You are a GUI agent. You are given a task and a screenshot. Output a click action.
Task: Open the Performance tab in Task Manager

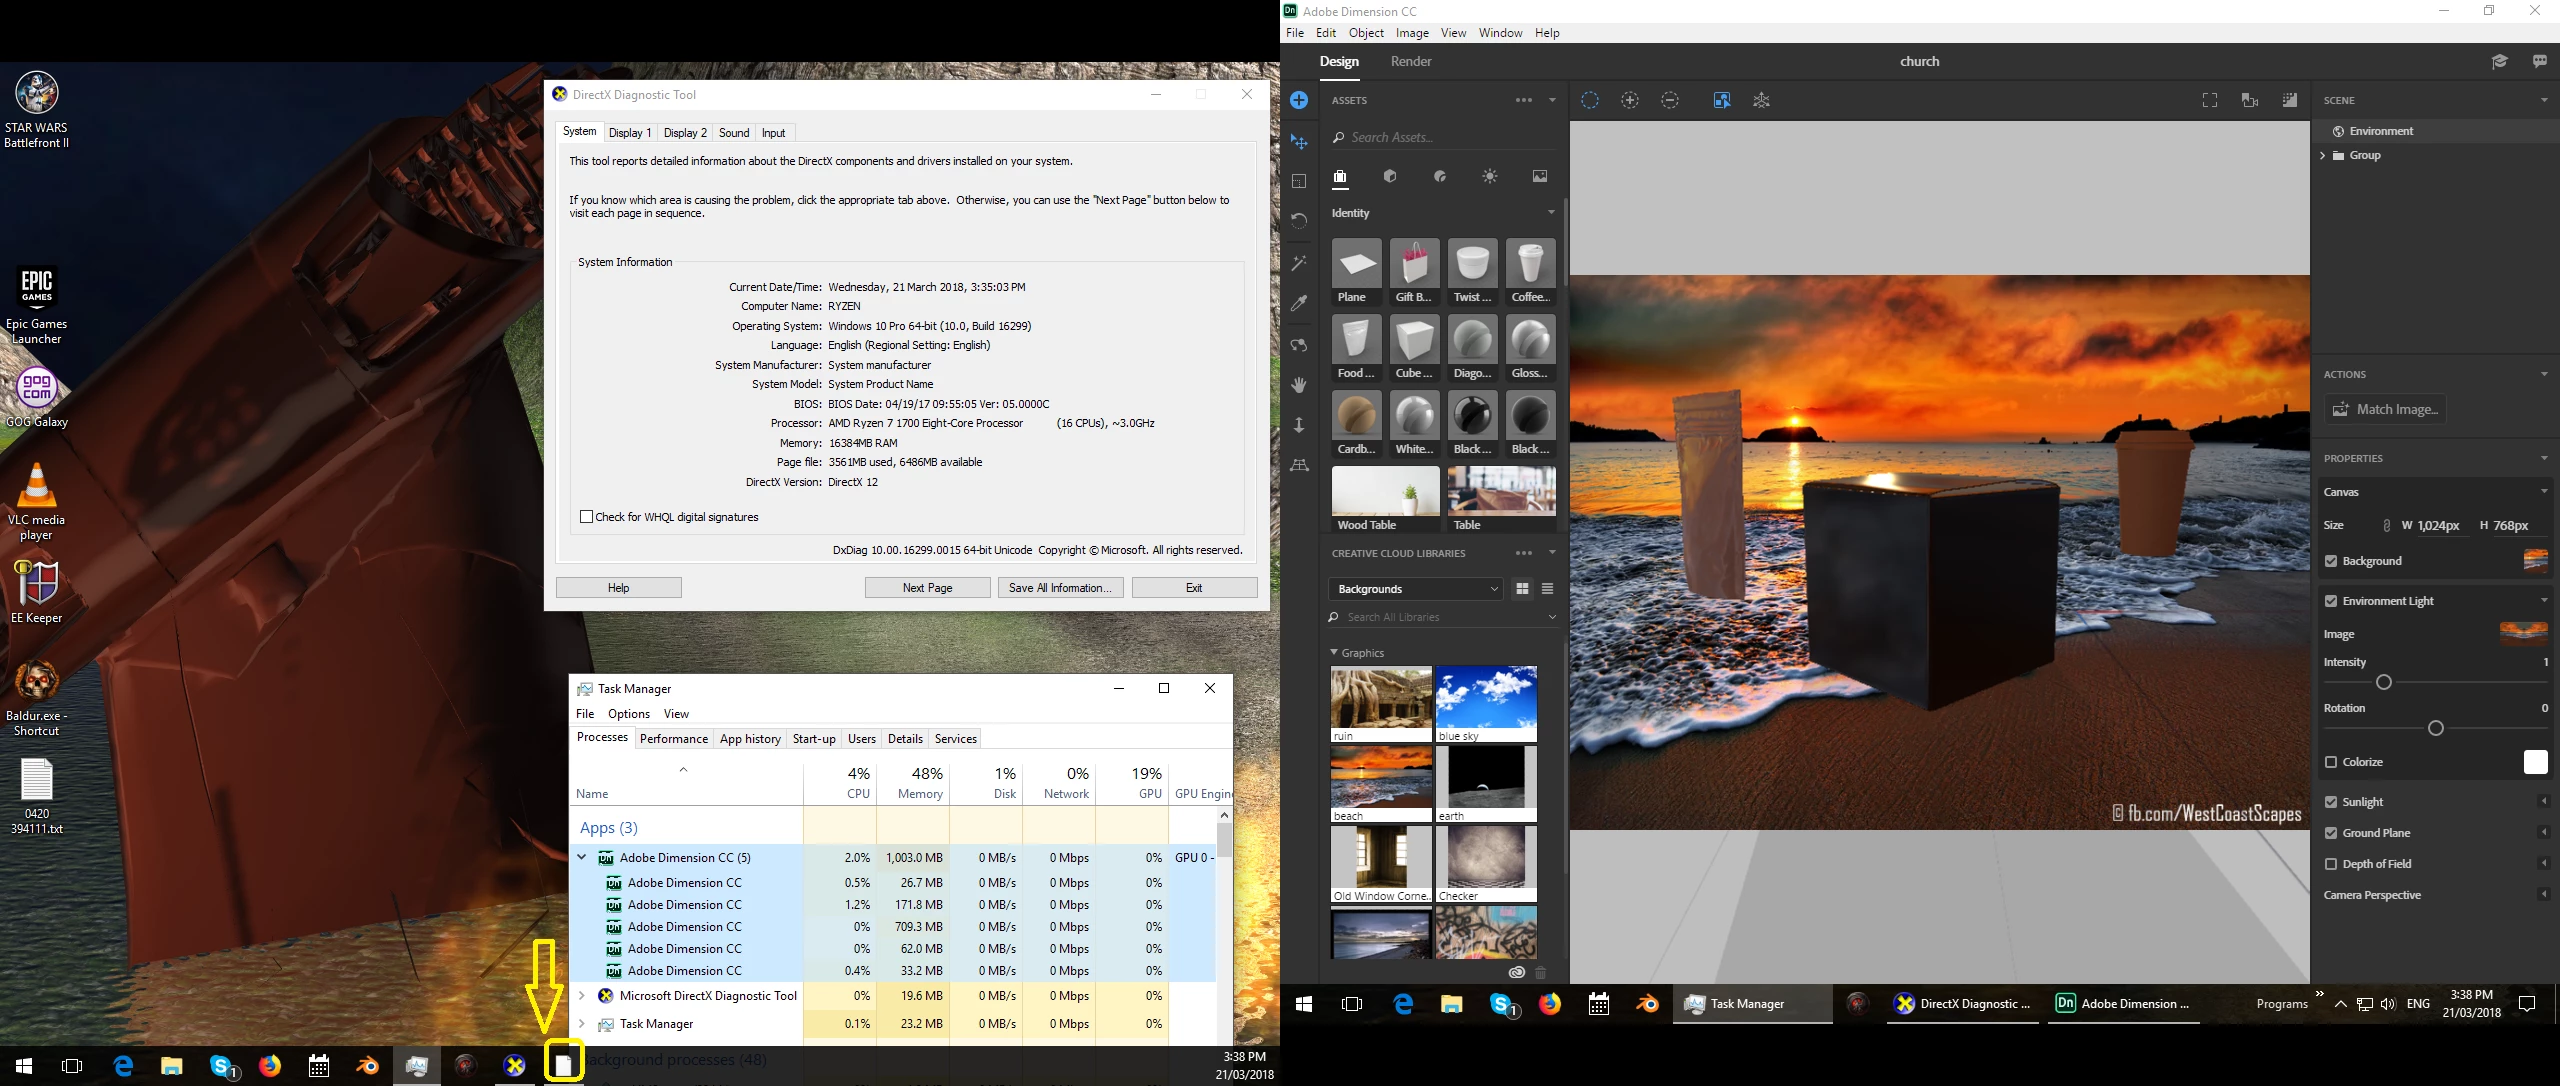[x=673, y=738]
